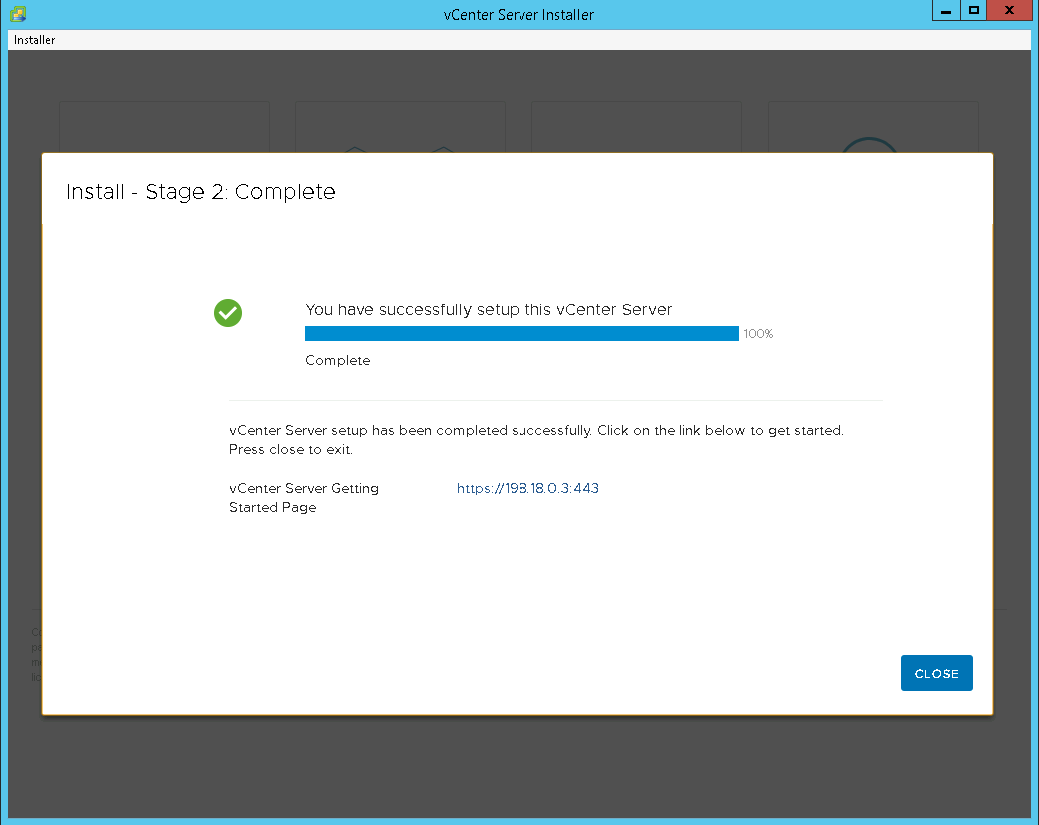The height and width of the screenshot is (825, 1039).
Task: Click the "Complete" status text
Action: [337, 361]
